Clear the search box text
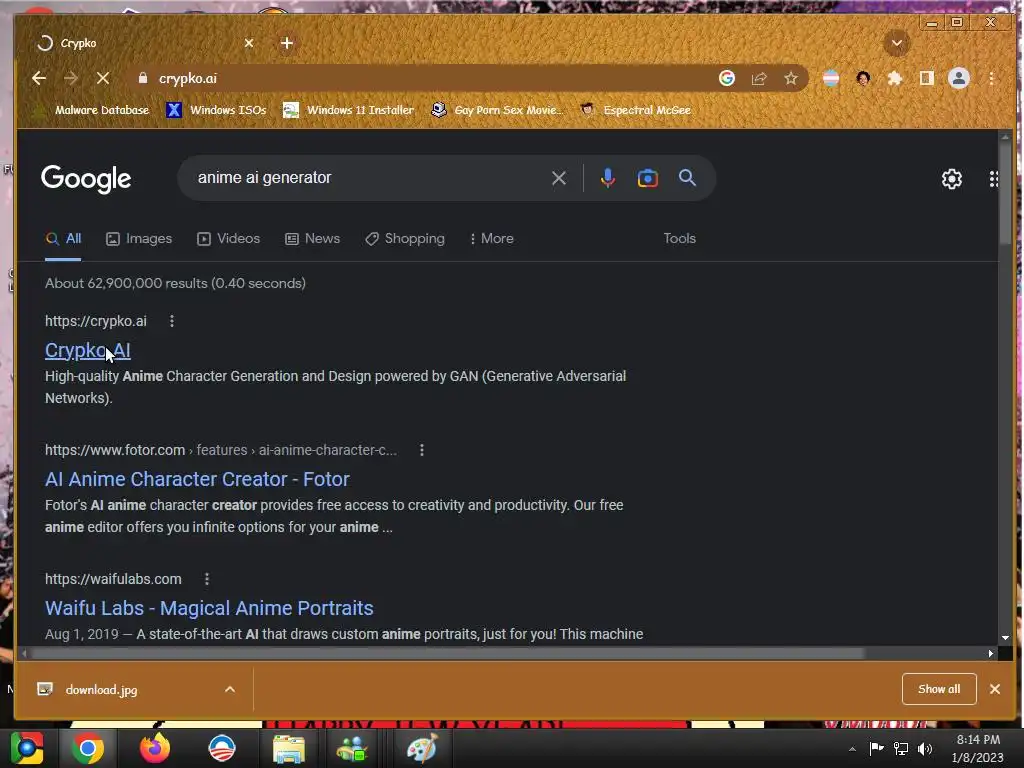Viewport: 1024px width, 768px height. [x=558, y=178]
